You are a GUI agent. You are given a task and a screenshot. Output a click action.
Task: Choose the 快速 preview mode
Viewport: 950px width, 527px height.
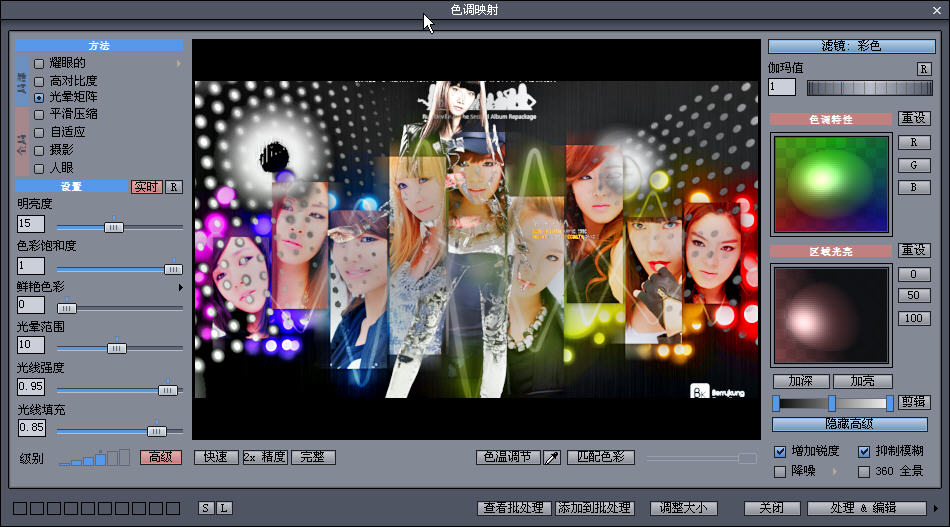[216, 457]
